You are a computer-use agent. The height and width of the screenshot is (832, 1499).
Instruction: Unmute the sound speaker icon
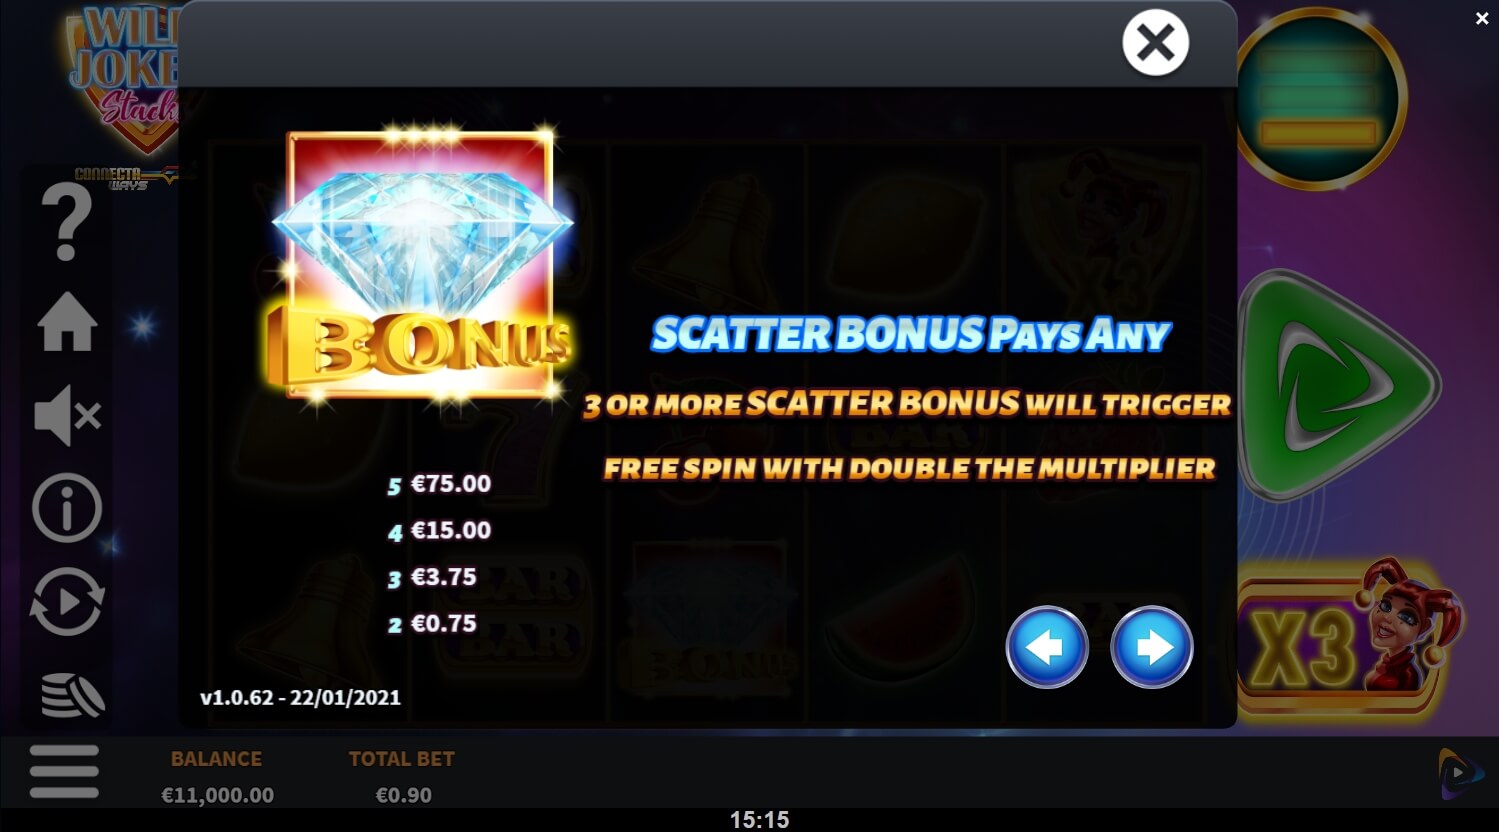pyautogui.click(x=67, y=415)
